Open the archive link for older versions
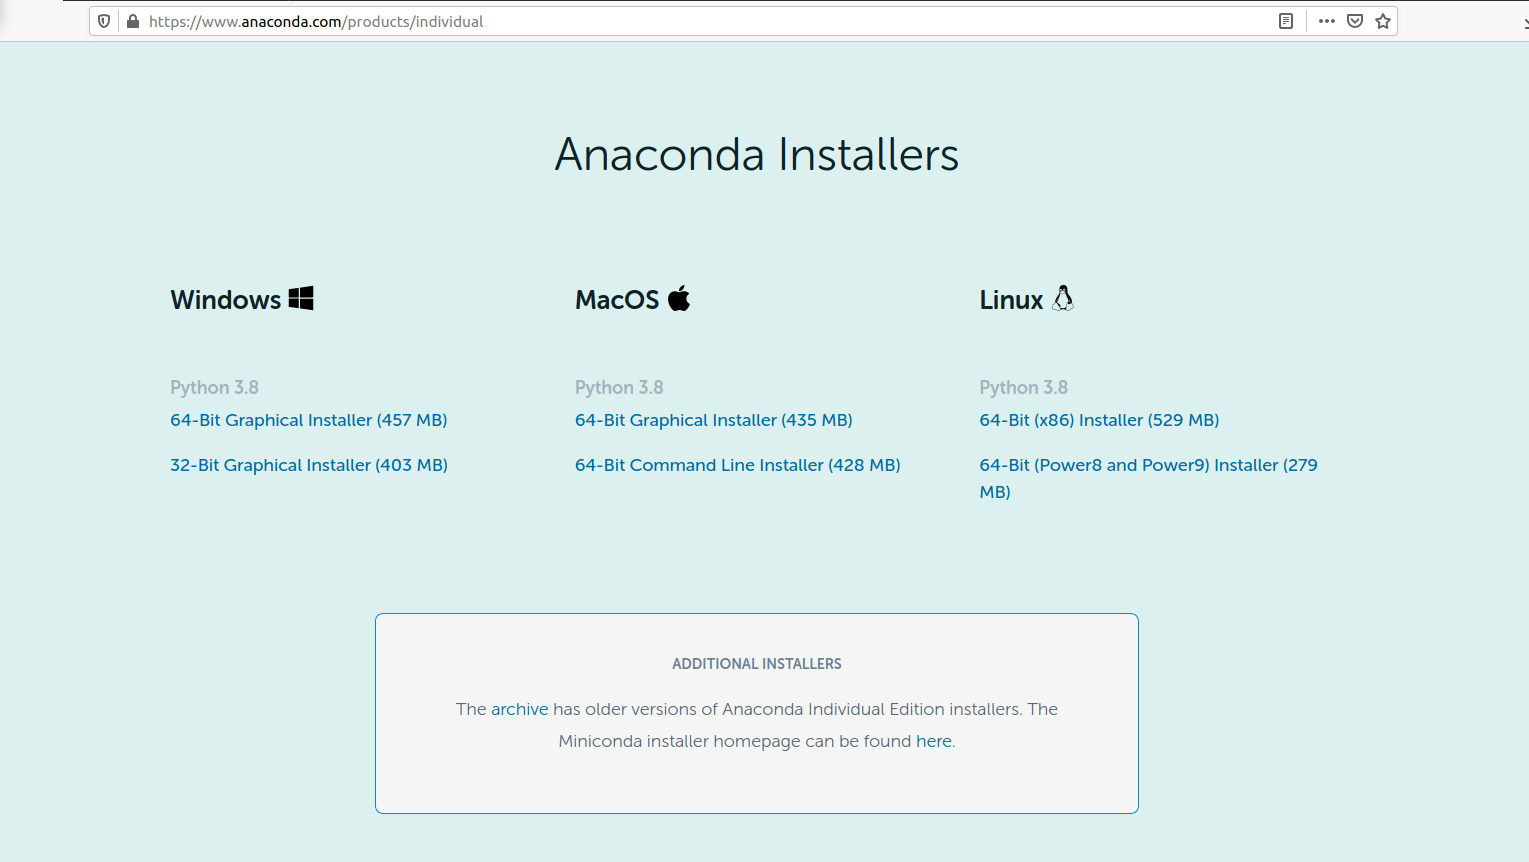This screenshot has width=1529, height=862. tap(519, 709)
